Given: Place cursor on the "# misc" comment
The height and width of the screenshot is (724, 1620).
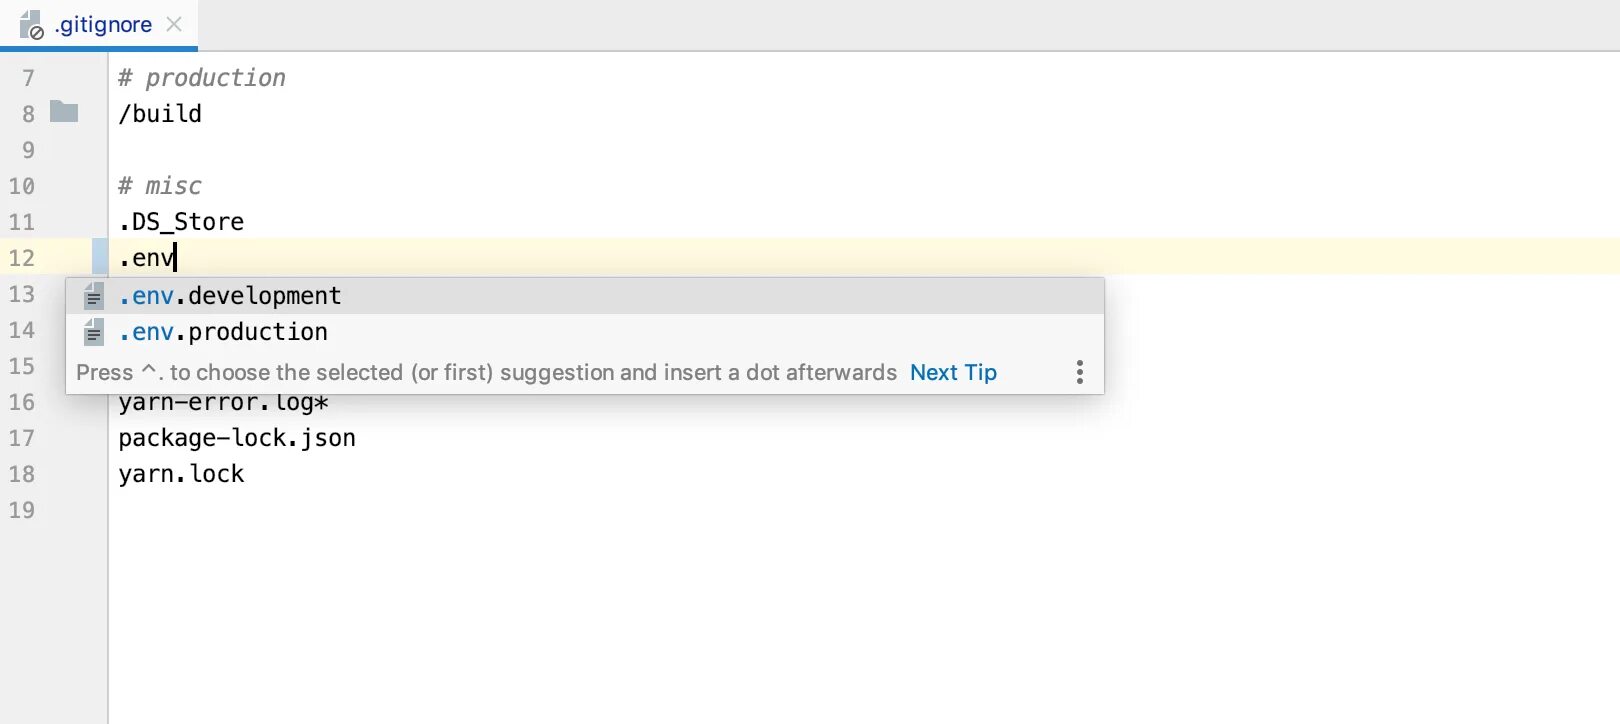Looking at the screenshot, I should click(160, 186).
